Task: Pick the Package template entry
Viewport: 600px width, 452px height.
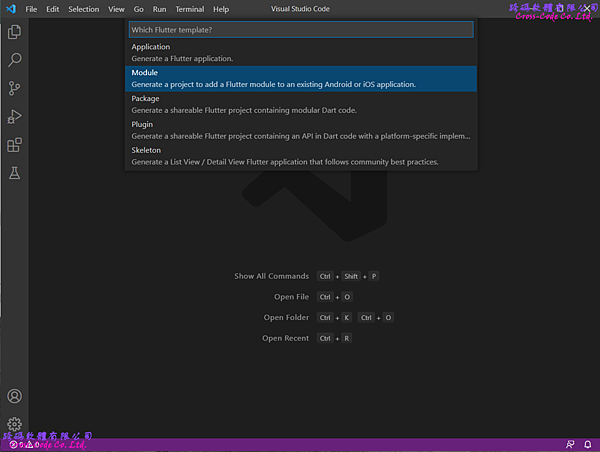Action: tap(300, 104)
